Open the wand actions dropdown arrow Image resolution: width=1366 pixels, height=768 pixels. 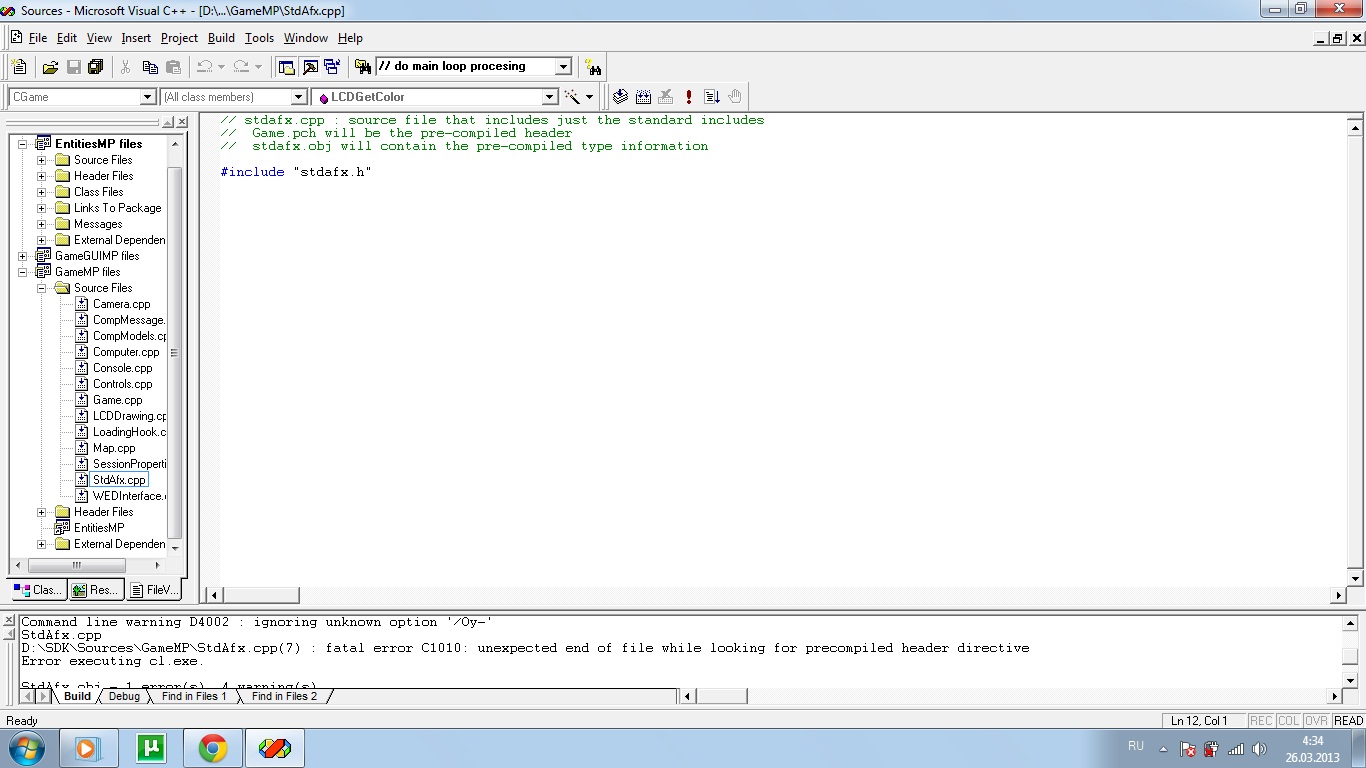[x=590, y=97]
